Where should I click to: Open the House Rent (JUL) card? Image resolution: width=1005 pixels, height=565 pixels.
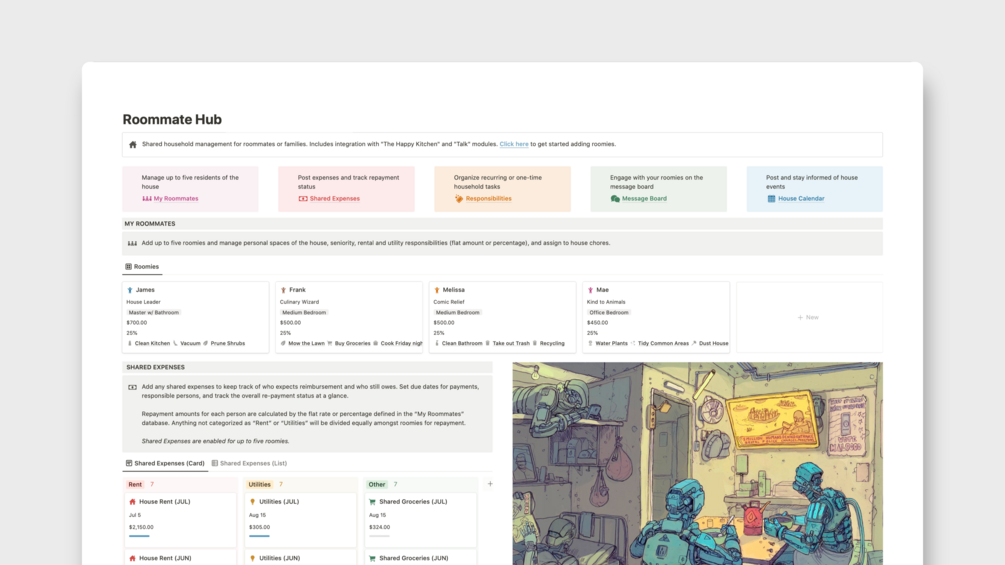(180, 520)
